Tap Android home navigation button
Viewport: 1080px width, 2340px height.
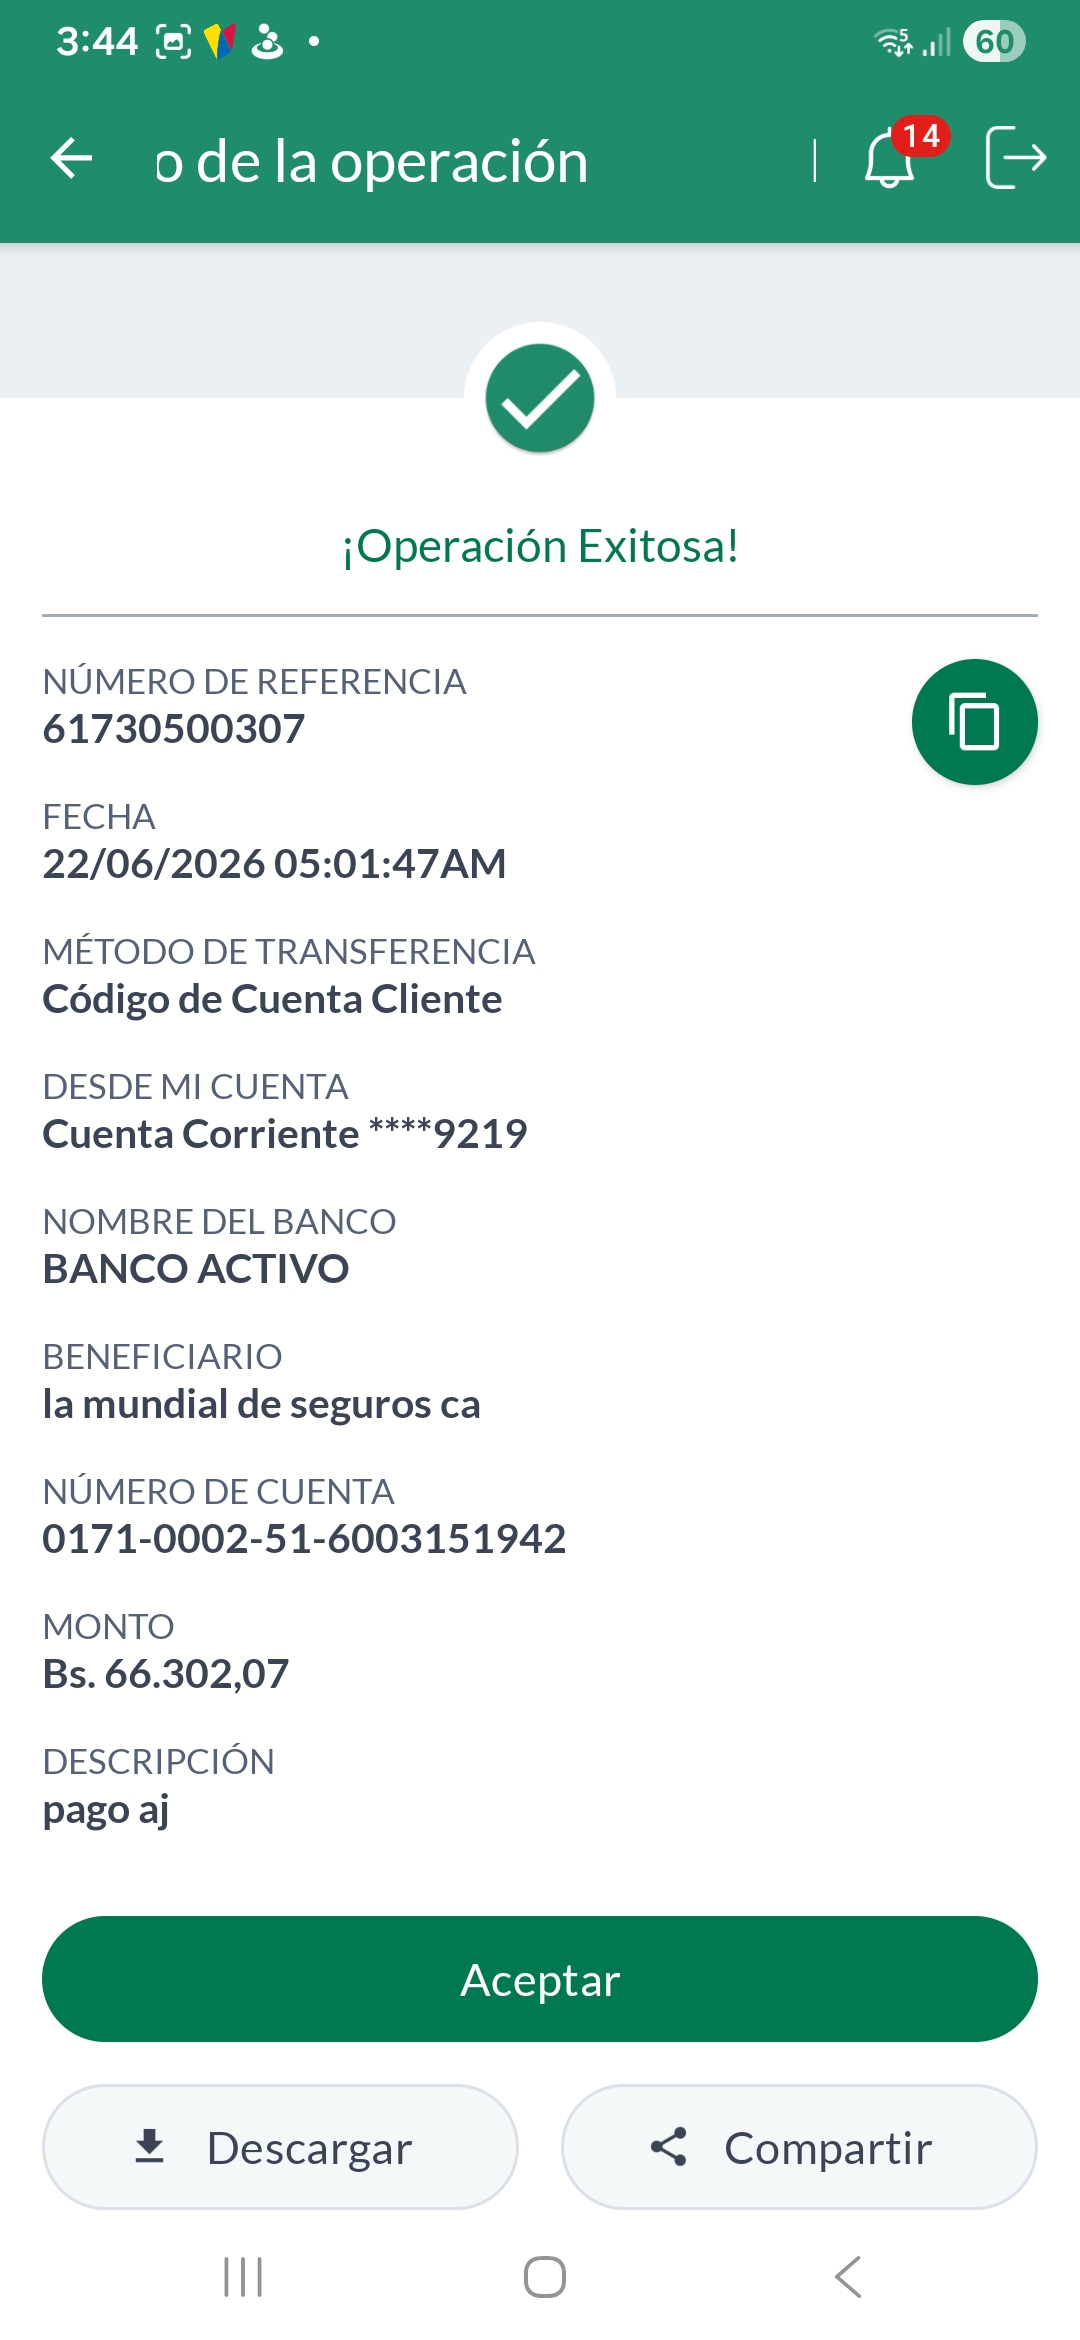click(x=545, y=2277)
